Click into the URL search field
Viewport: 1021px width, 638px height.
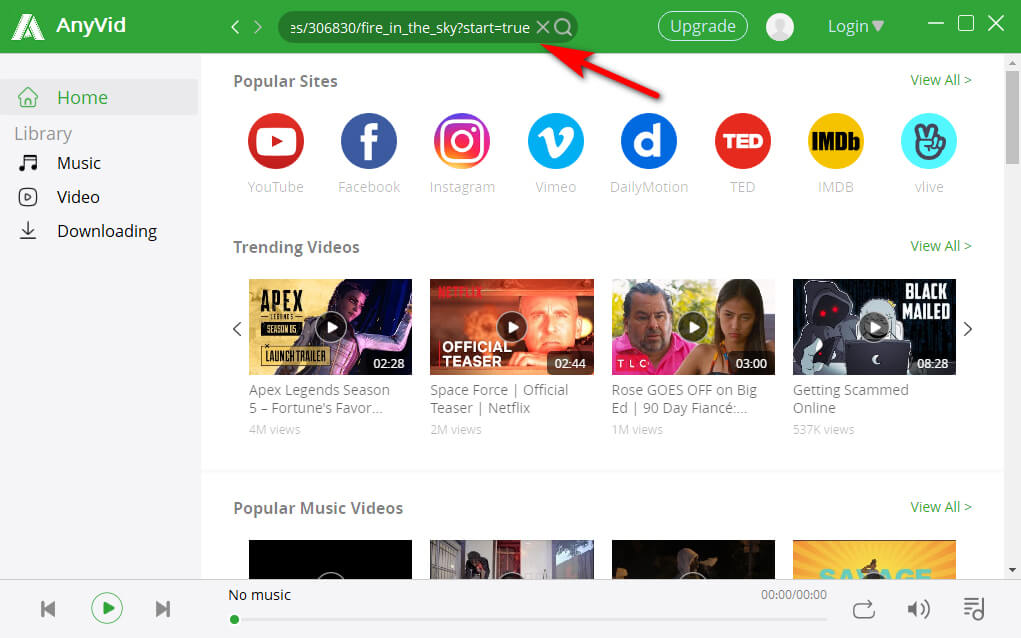[410, 27]
